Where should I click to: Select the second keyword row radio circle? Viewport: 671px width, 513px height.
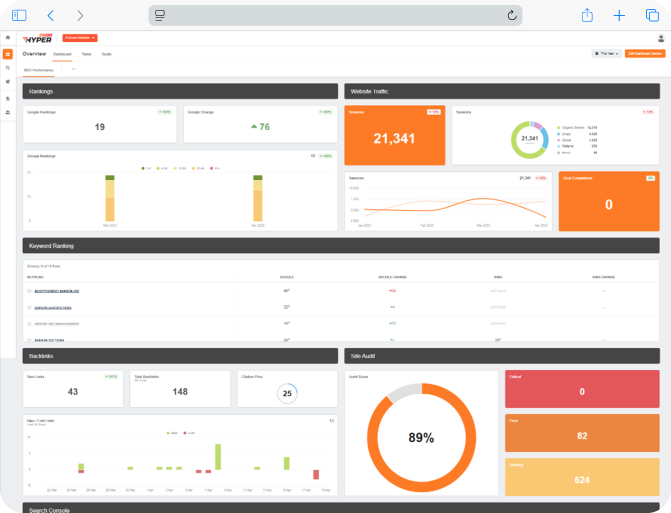(x=29, y=307)
